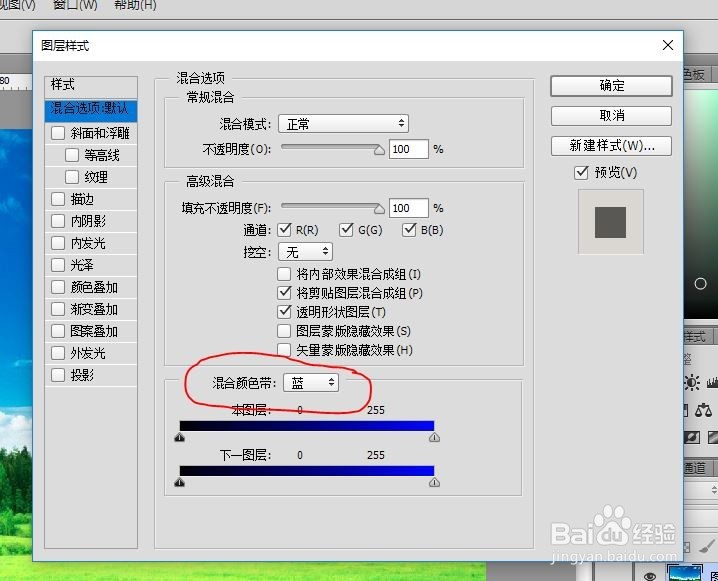The image size is (718, 581).
Task: Toggle the layer visibility eye icon
Action: pyautogui.click(x=649, y=576)
